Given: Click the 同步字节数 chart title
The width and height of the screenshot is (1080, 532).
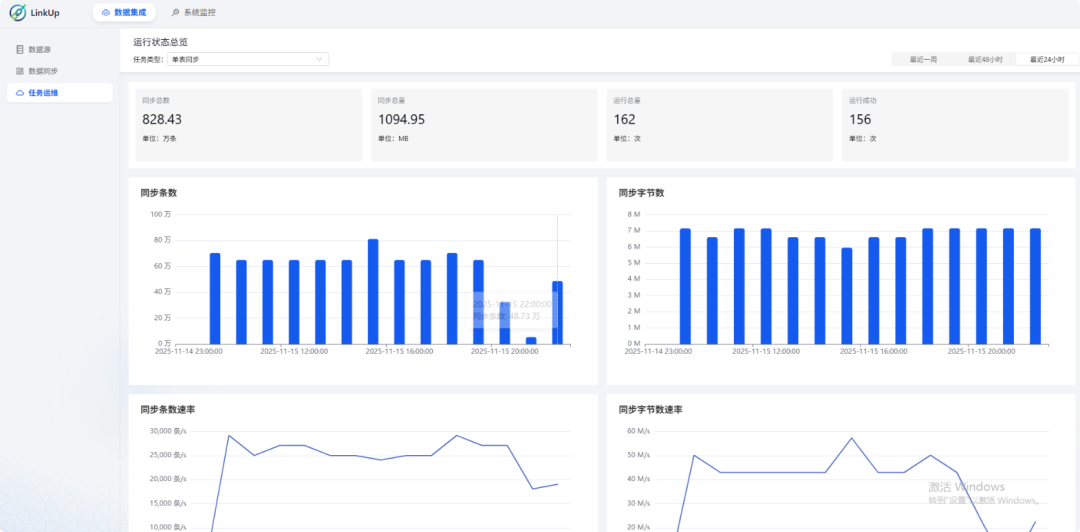Looking at the screenshot, I should pyautogui.click(x=641, y=193).
